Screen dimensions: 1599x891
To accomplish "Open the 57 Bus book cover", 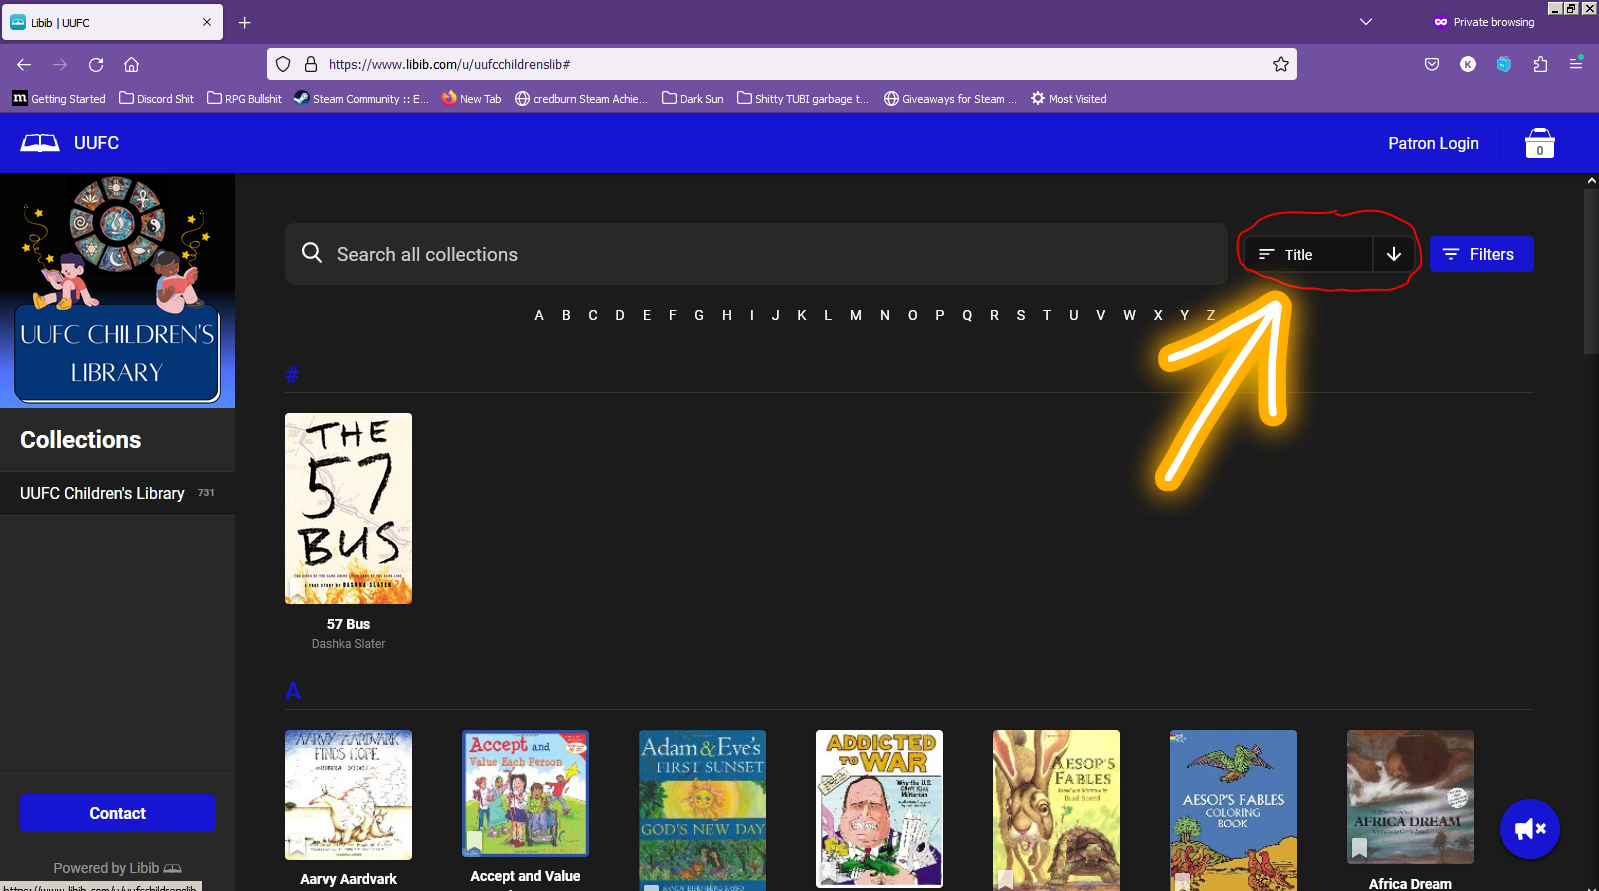I will pos(348,508).
